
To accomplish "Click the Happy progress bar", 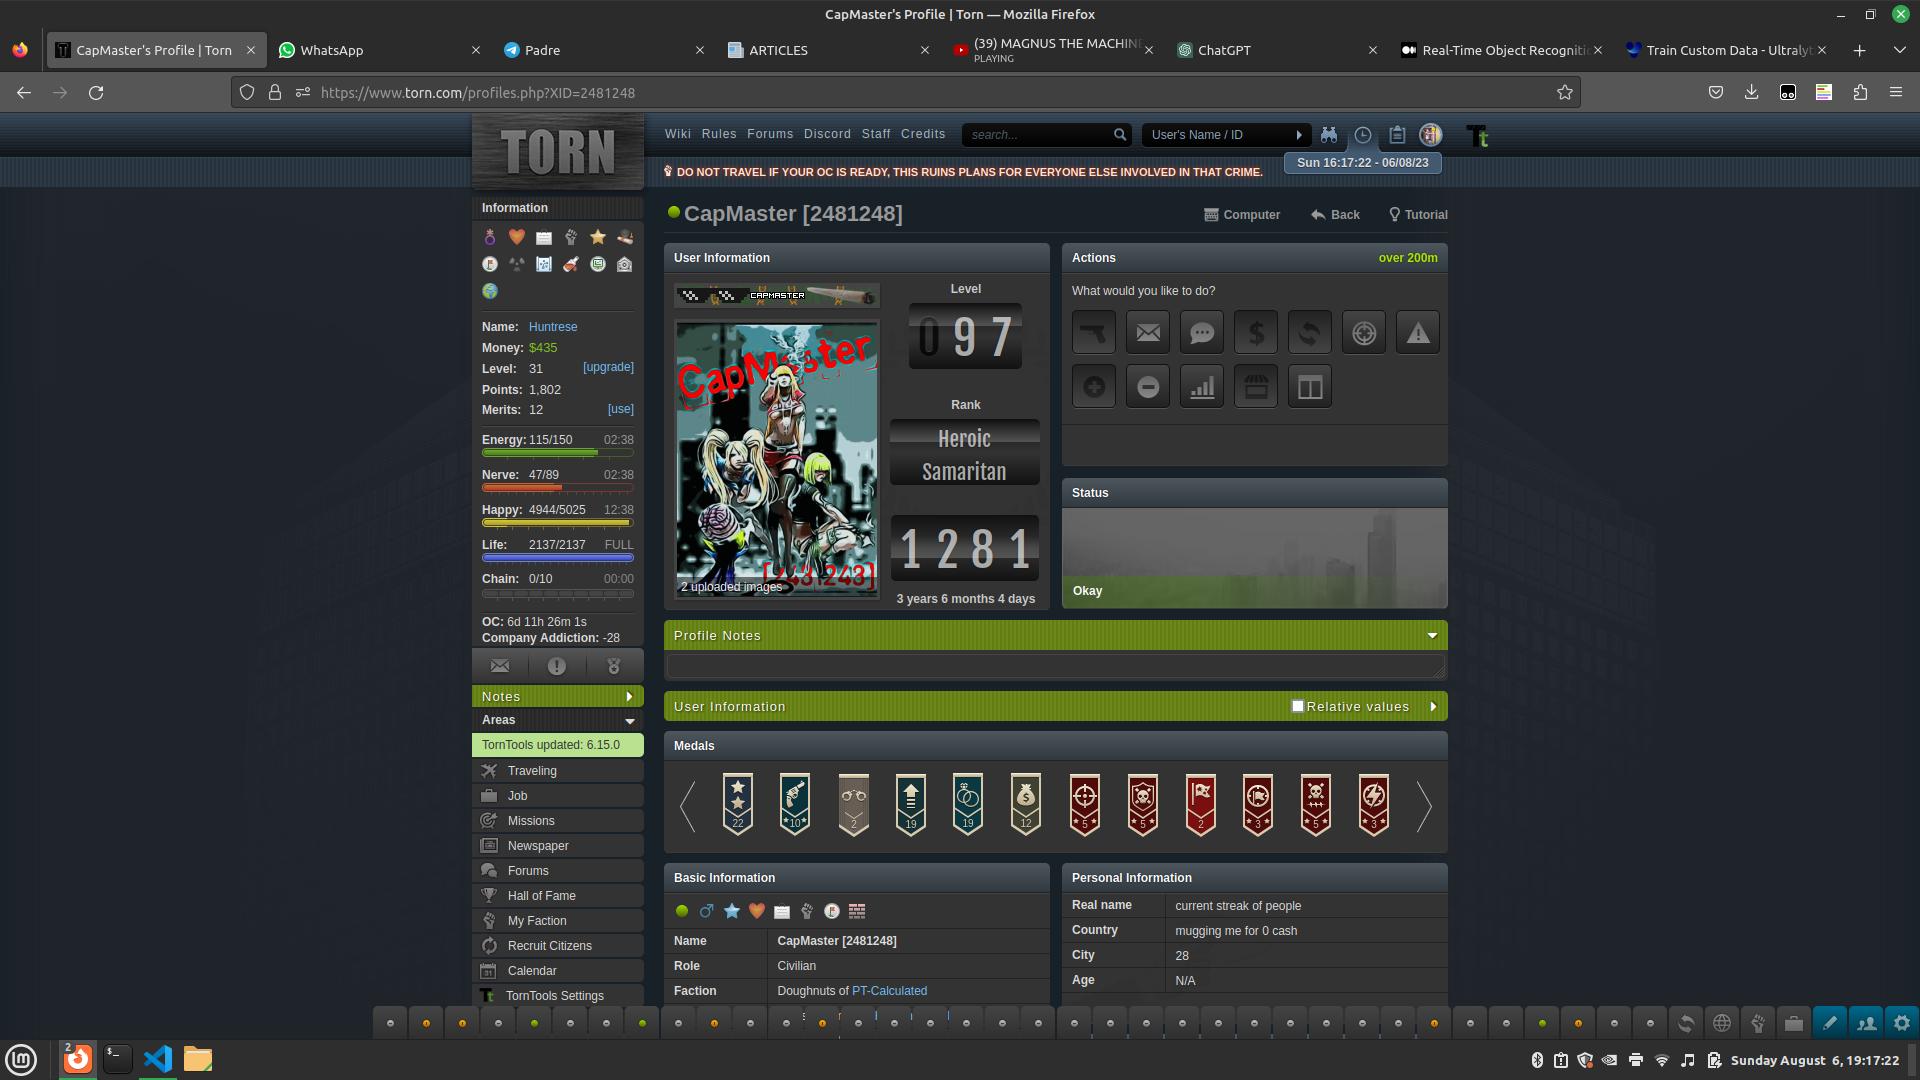I will coord(558,523).
